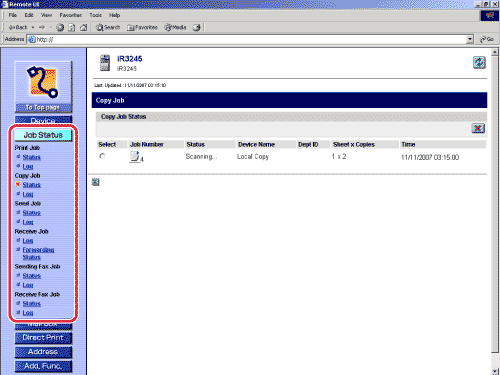Open the Back button history dropdown arrow
The height and width of the screenshot is (375, 500).
pyautogui.click(x=33, y=27)
